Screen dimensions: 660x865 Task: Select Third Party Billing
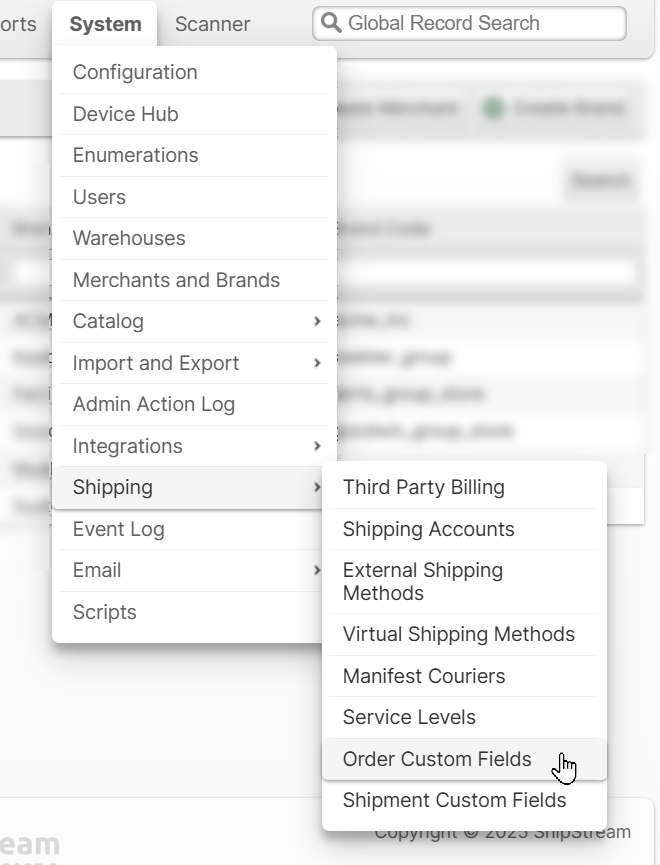423,487
